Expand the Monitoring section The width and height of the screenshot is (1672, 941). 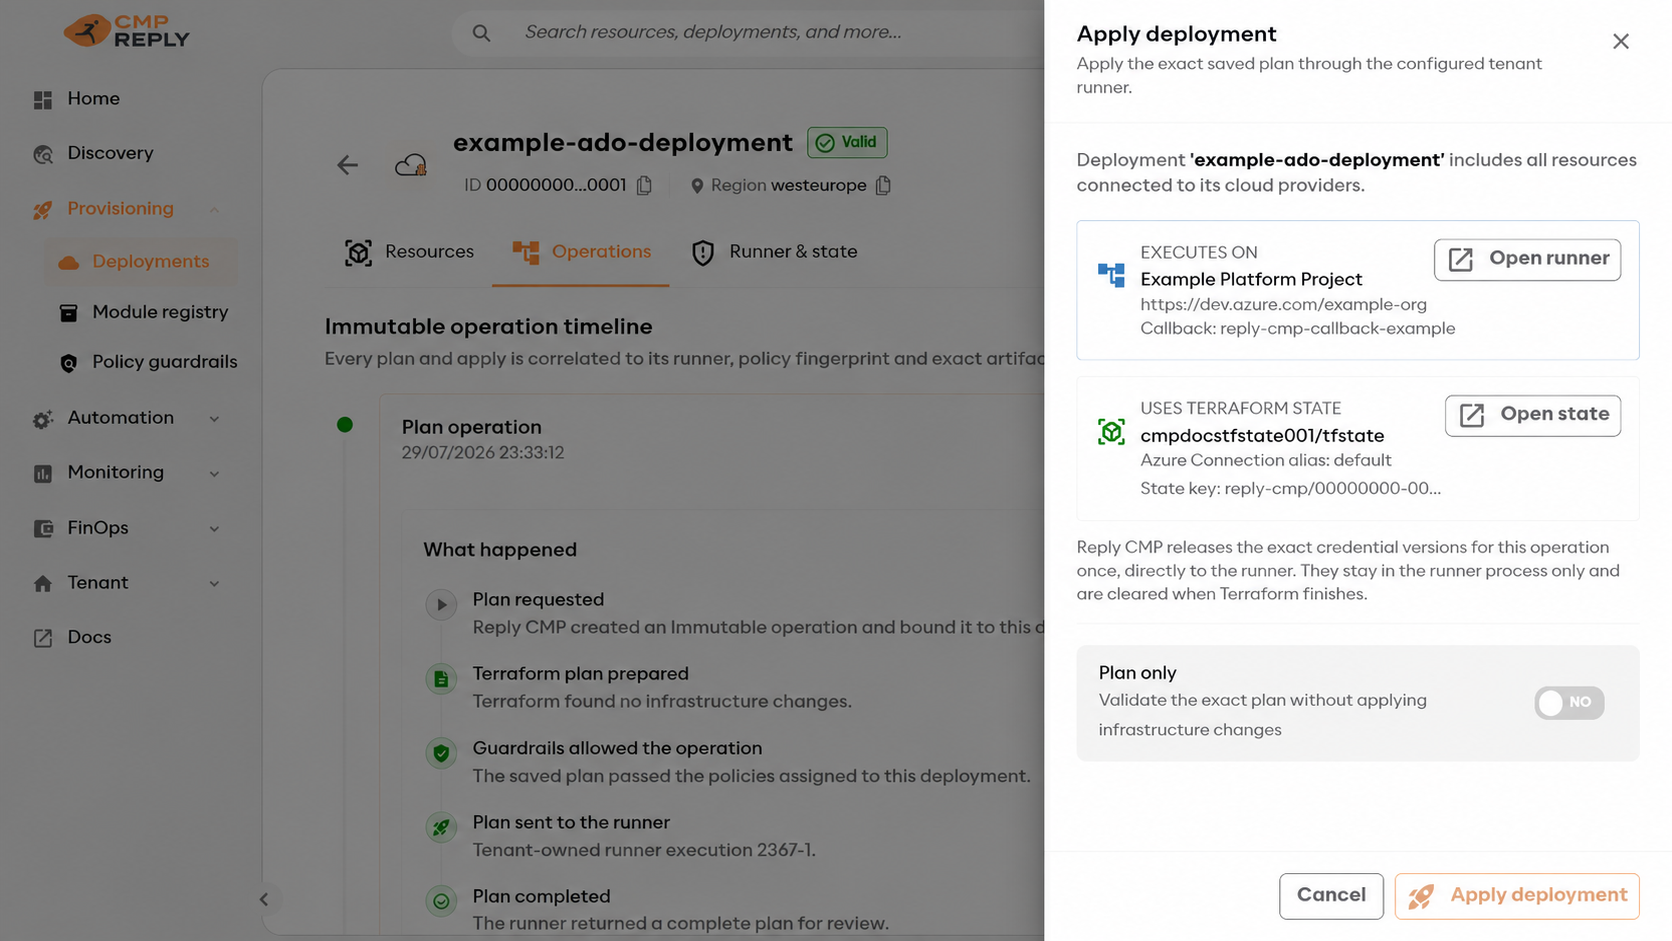(214, 473)
